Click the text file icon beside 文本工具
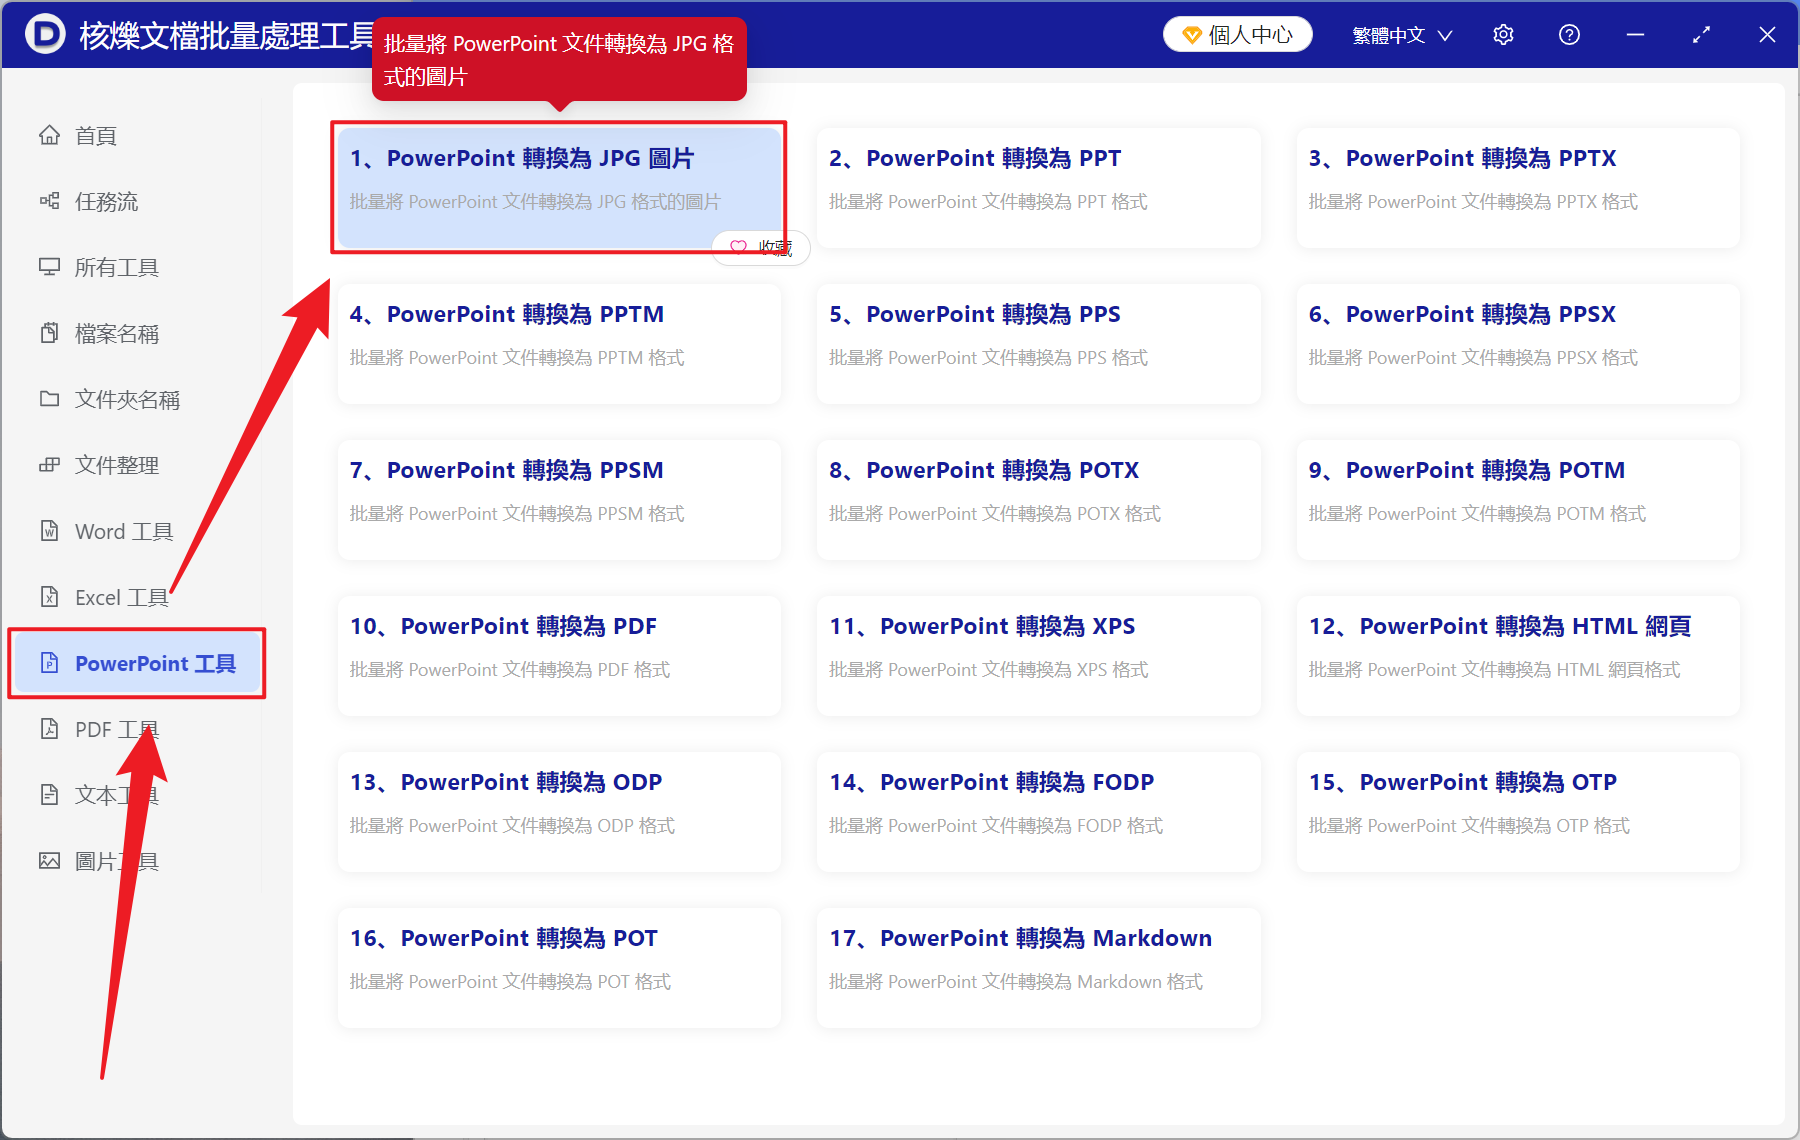Image resolution: width=1800 pixels, height=1140 pixels. (49, 795)
